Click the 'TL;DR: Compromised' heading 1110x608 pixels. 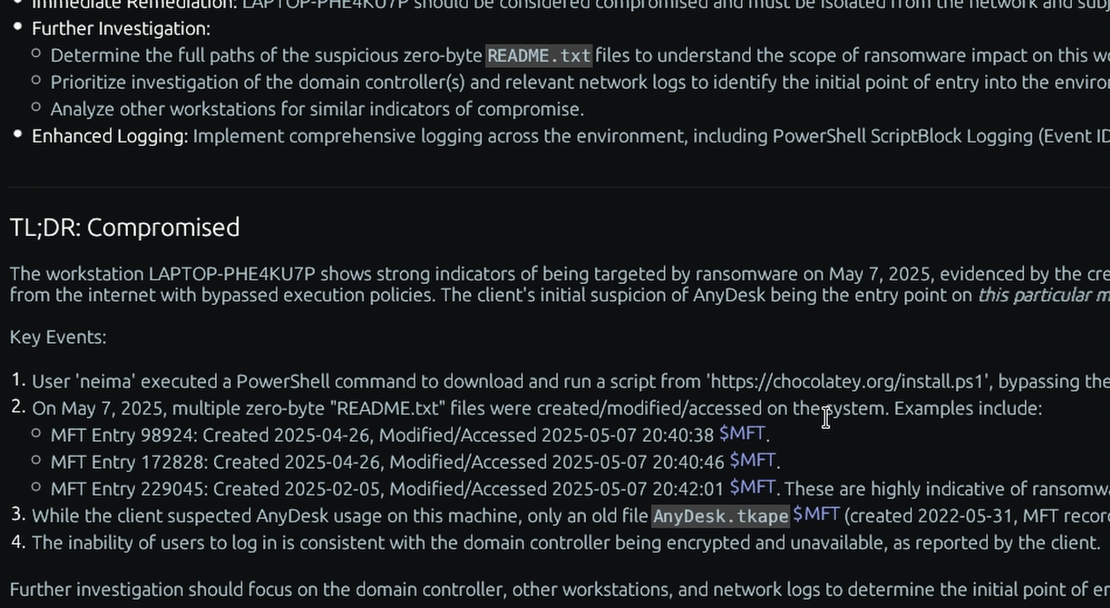[125, 227]
